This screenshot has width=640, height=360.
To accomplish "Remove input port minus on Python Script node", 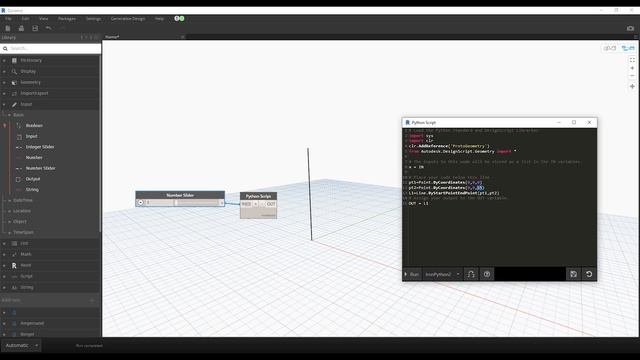I will pos(262,204).
